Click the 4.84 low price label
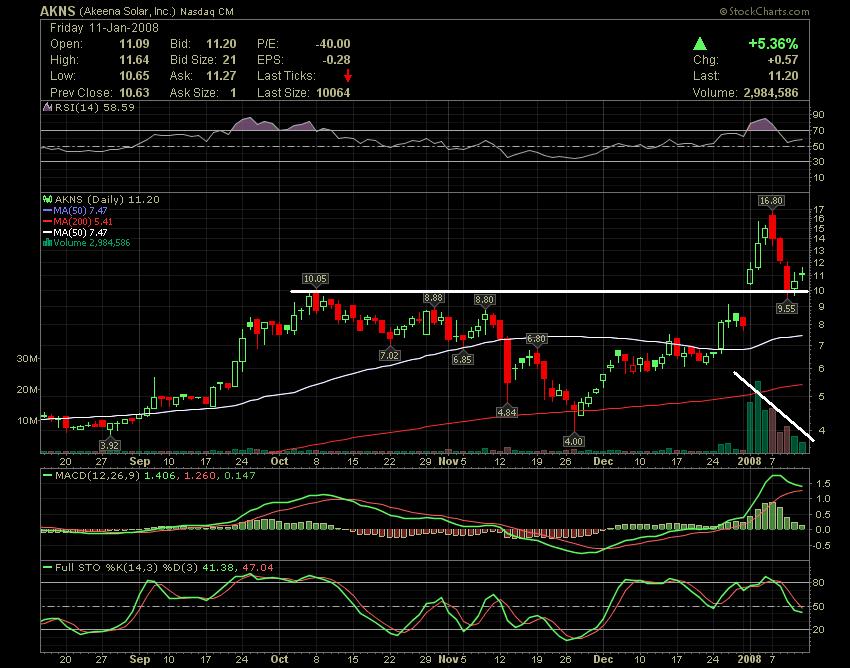The width and height of the screenshot is (850, 668). [x=507, y=412]
